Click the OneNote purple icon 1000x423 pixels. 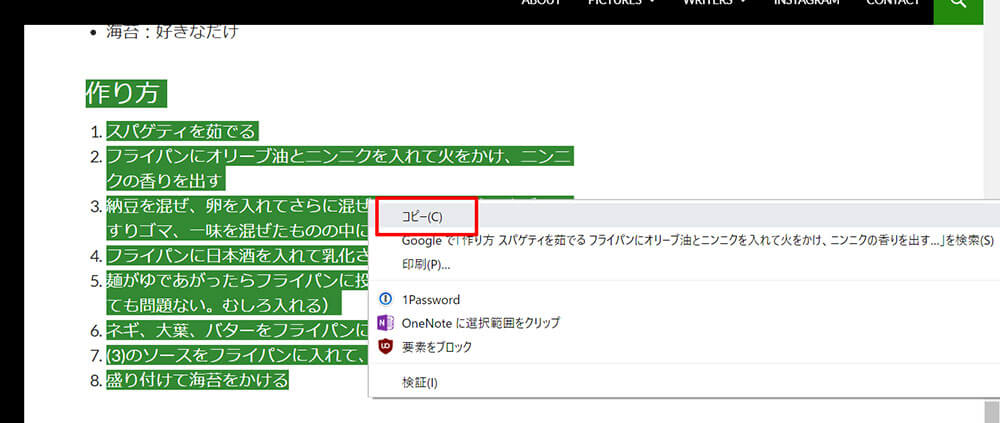[x=385, y=323]
